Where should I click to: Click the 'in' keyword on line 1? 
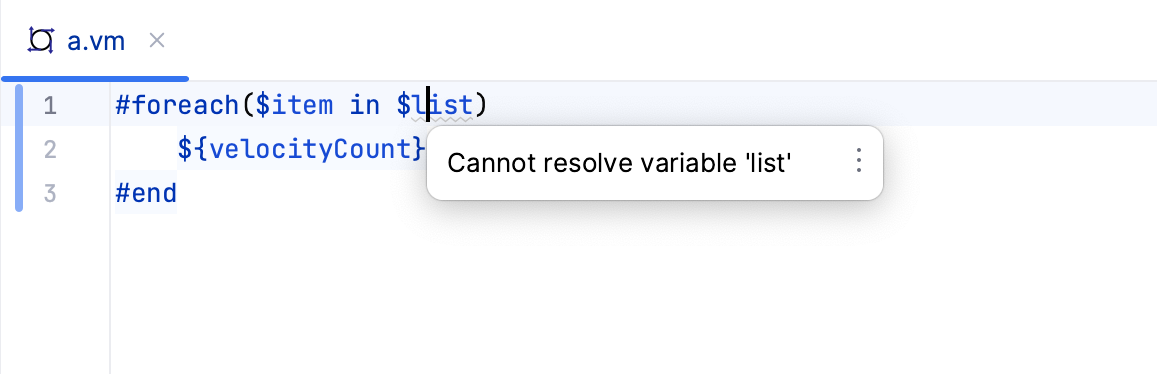click(x=365, y=105)
